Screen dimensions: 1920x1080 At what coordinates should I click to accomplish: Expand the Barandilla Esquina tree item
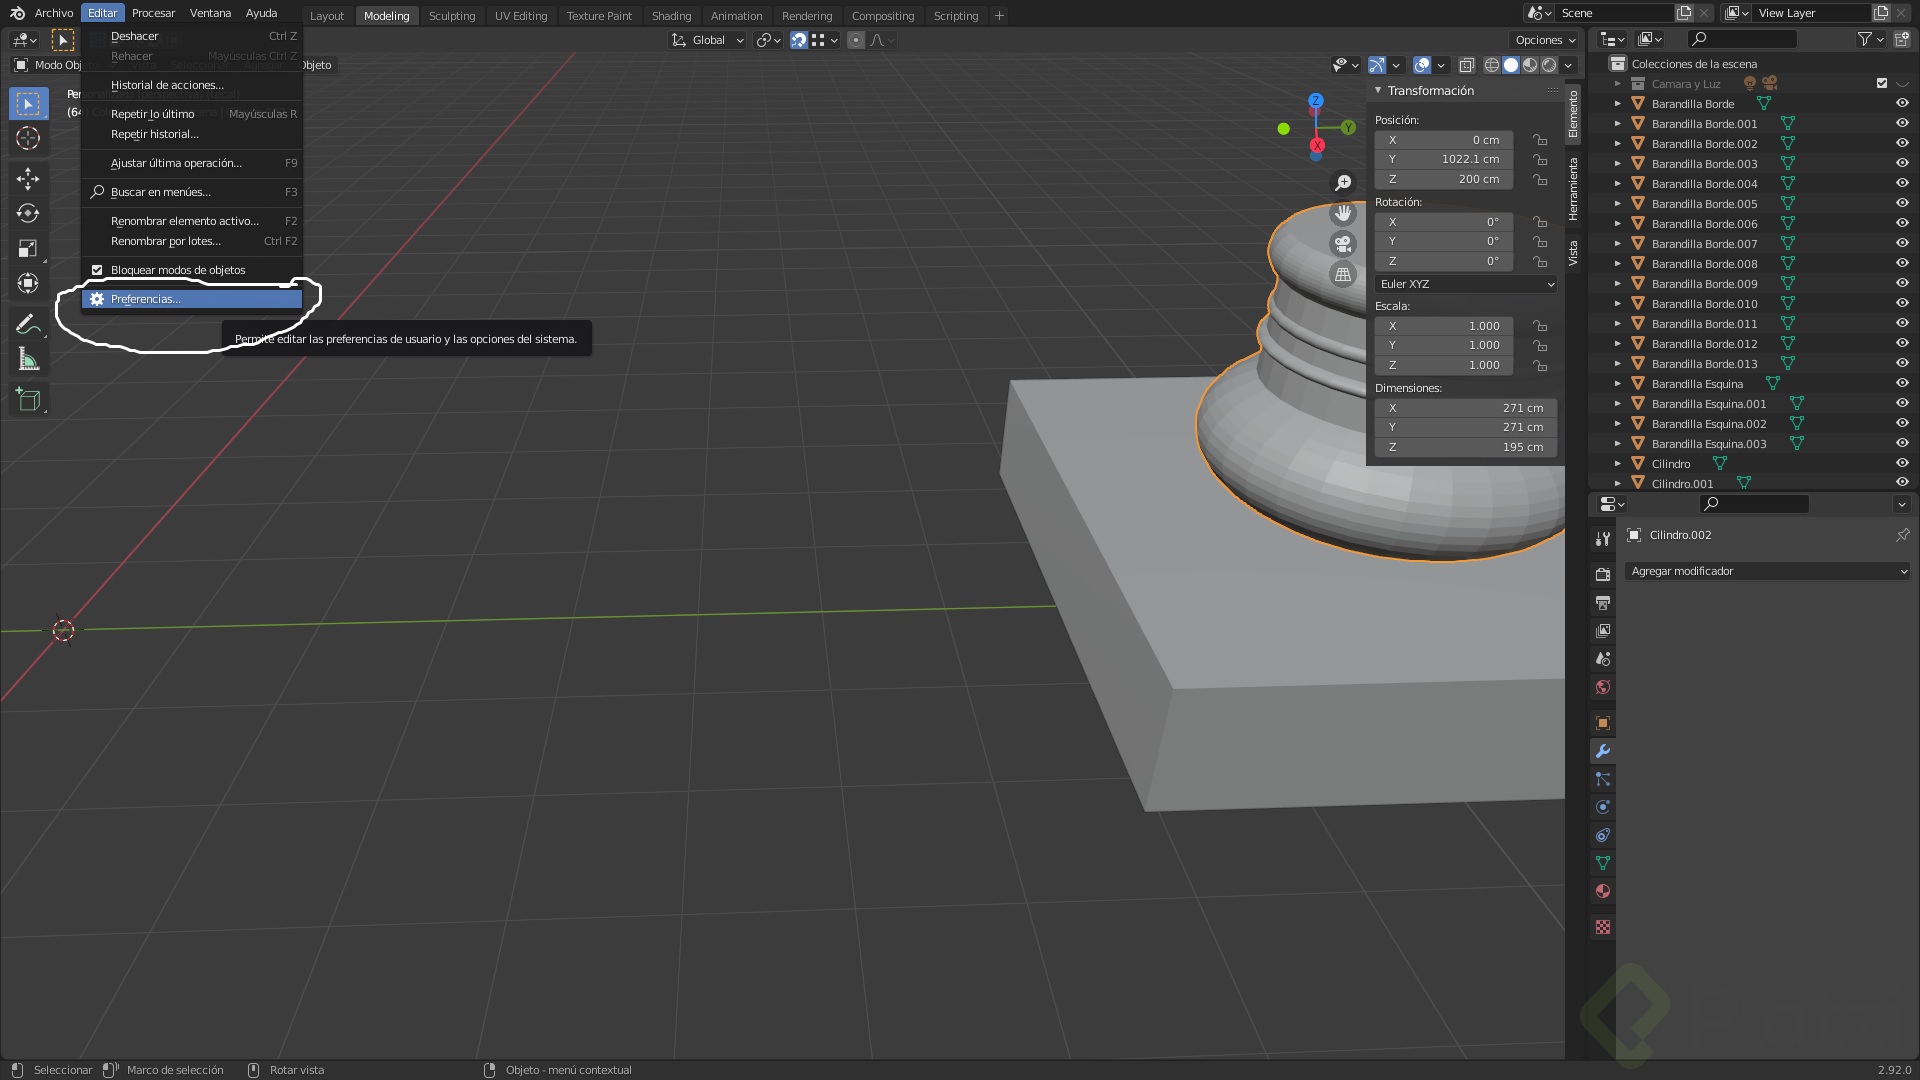tap(1617, 384)
